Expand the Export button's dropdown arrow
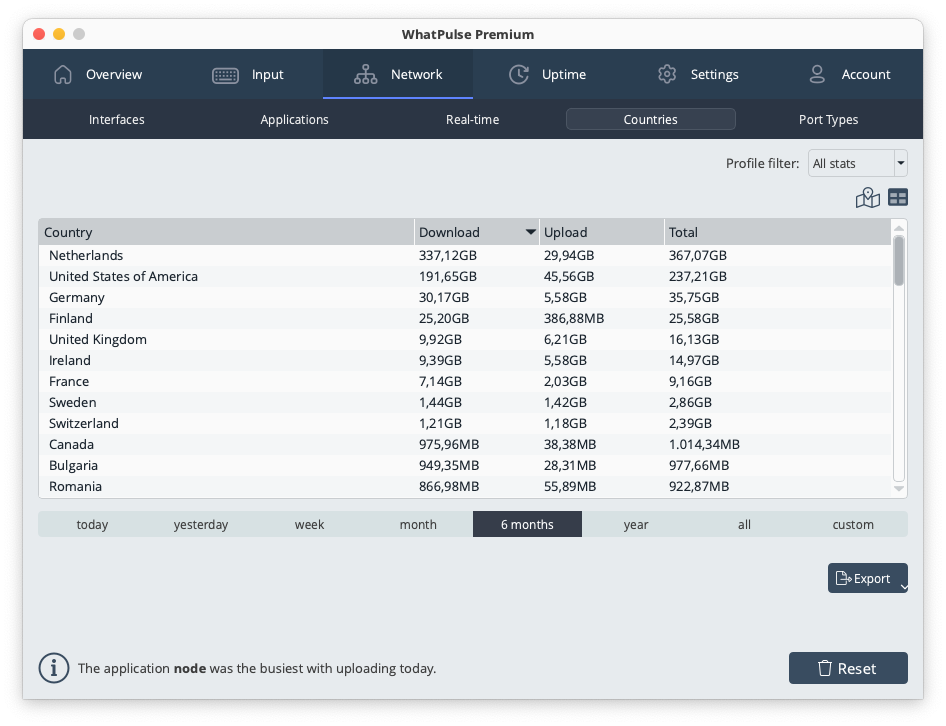The image size is (946, 726). (903, 588)
